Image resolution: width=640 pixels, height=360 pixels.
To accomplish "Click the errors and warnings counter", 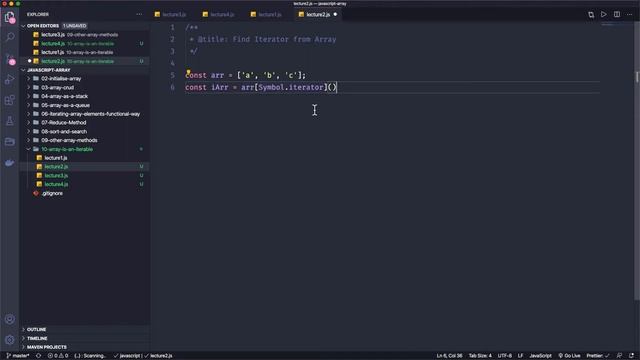I will click(x=58, y=356).
